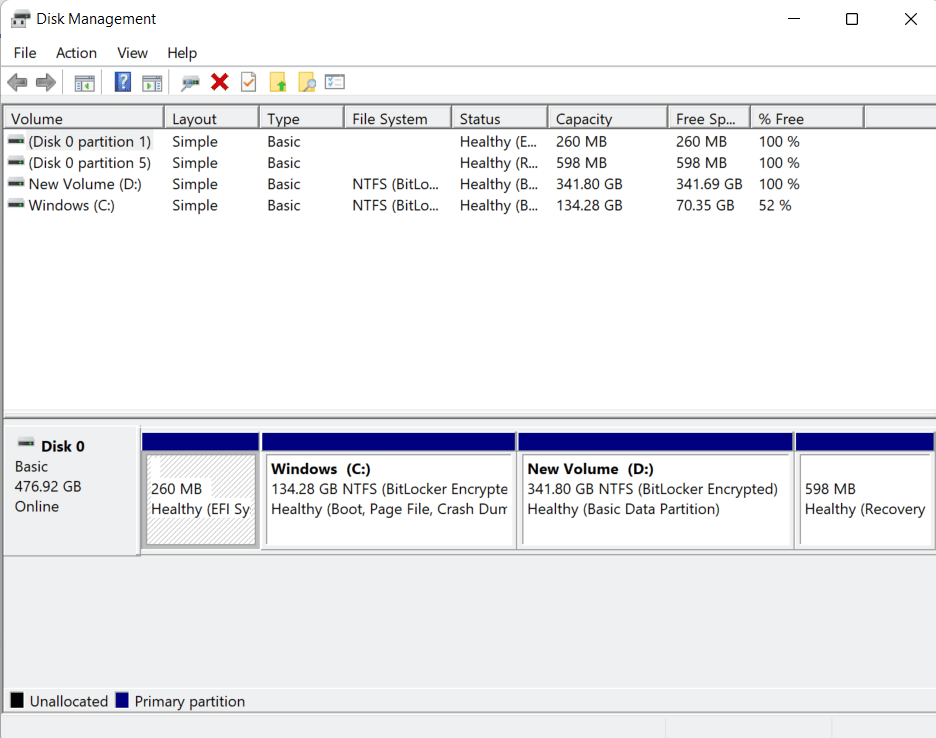Open the Action menu
The width and height of the screenshot is (936, 738).
tap(76, 53)
